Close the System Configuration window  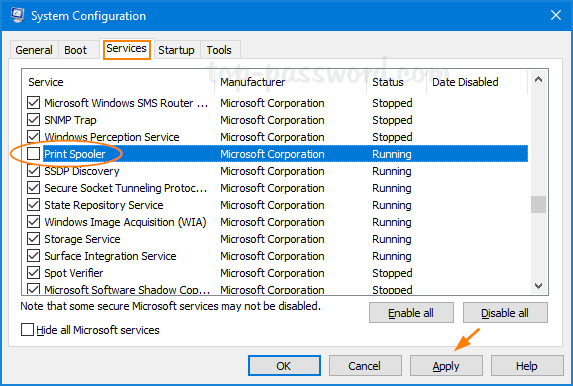tap(556, 15)
